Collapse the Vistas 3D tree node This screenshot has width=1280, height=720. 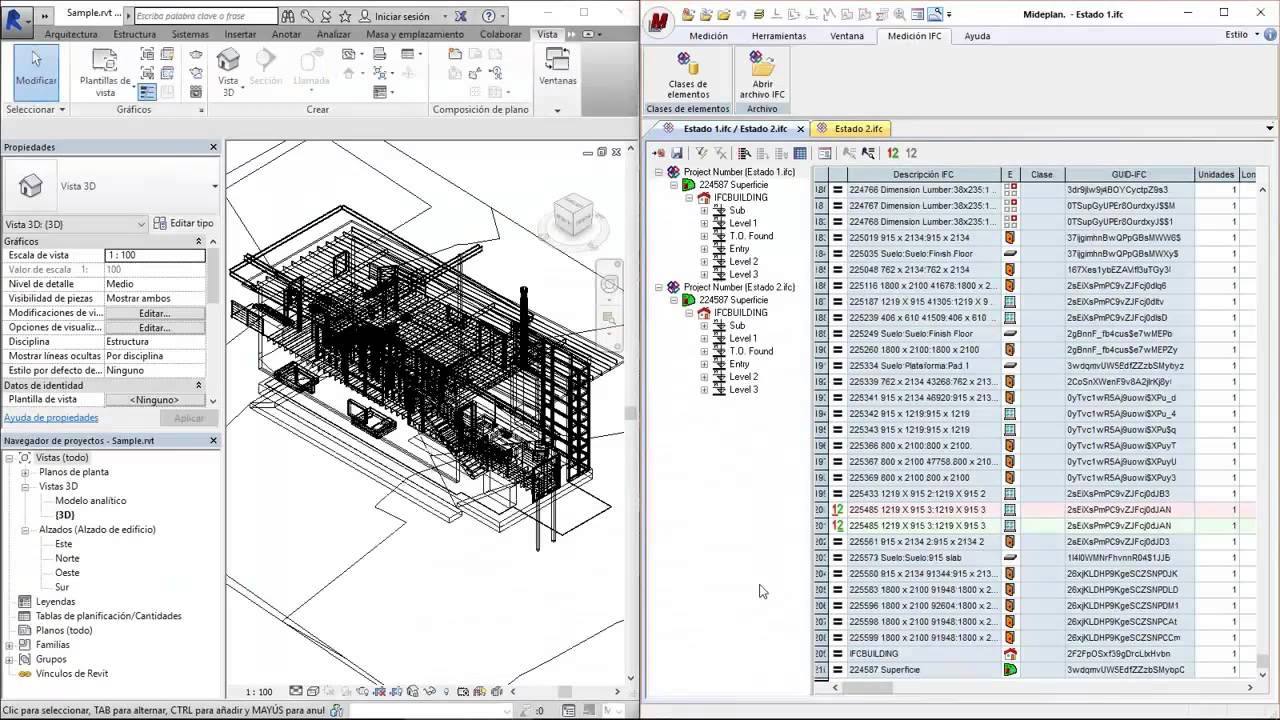click(x=25, y=487)
